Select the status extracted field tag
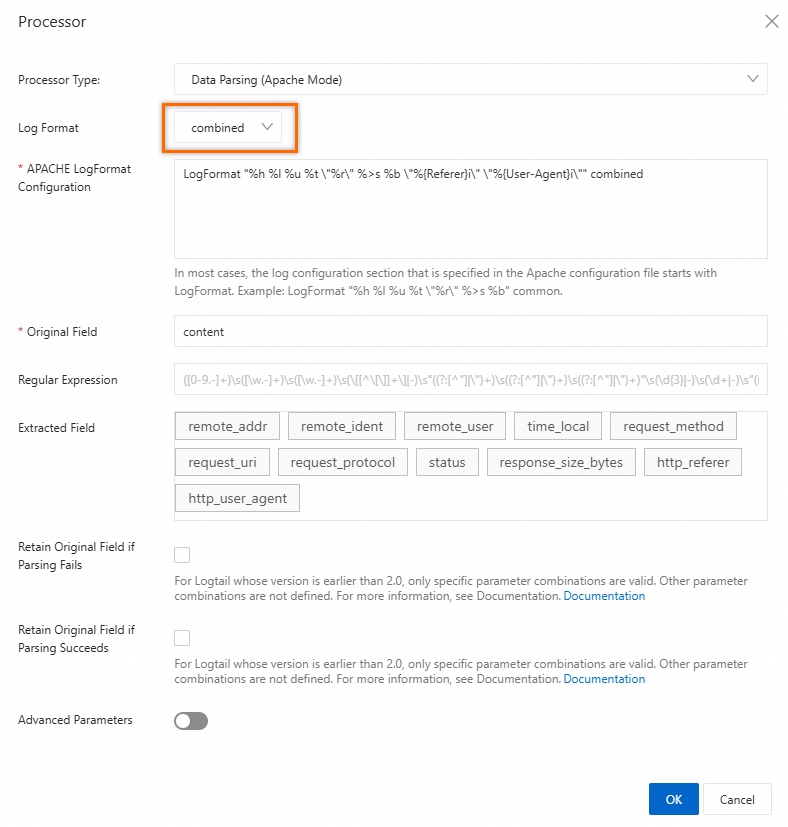Screen dimensions: 788x827 tap(447, 462)
